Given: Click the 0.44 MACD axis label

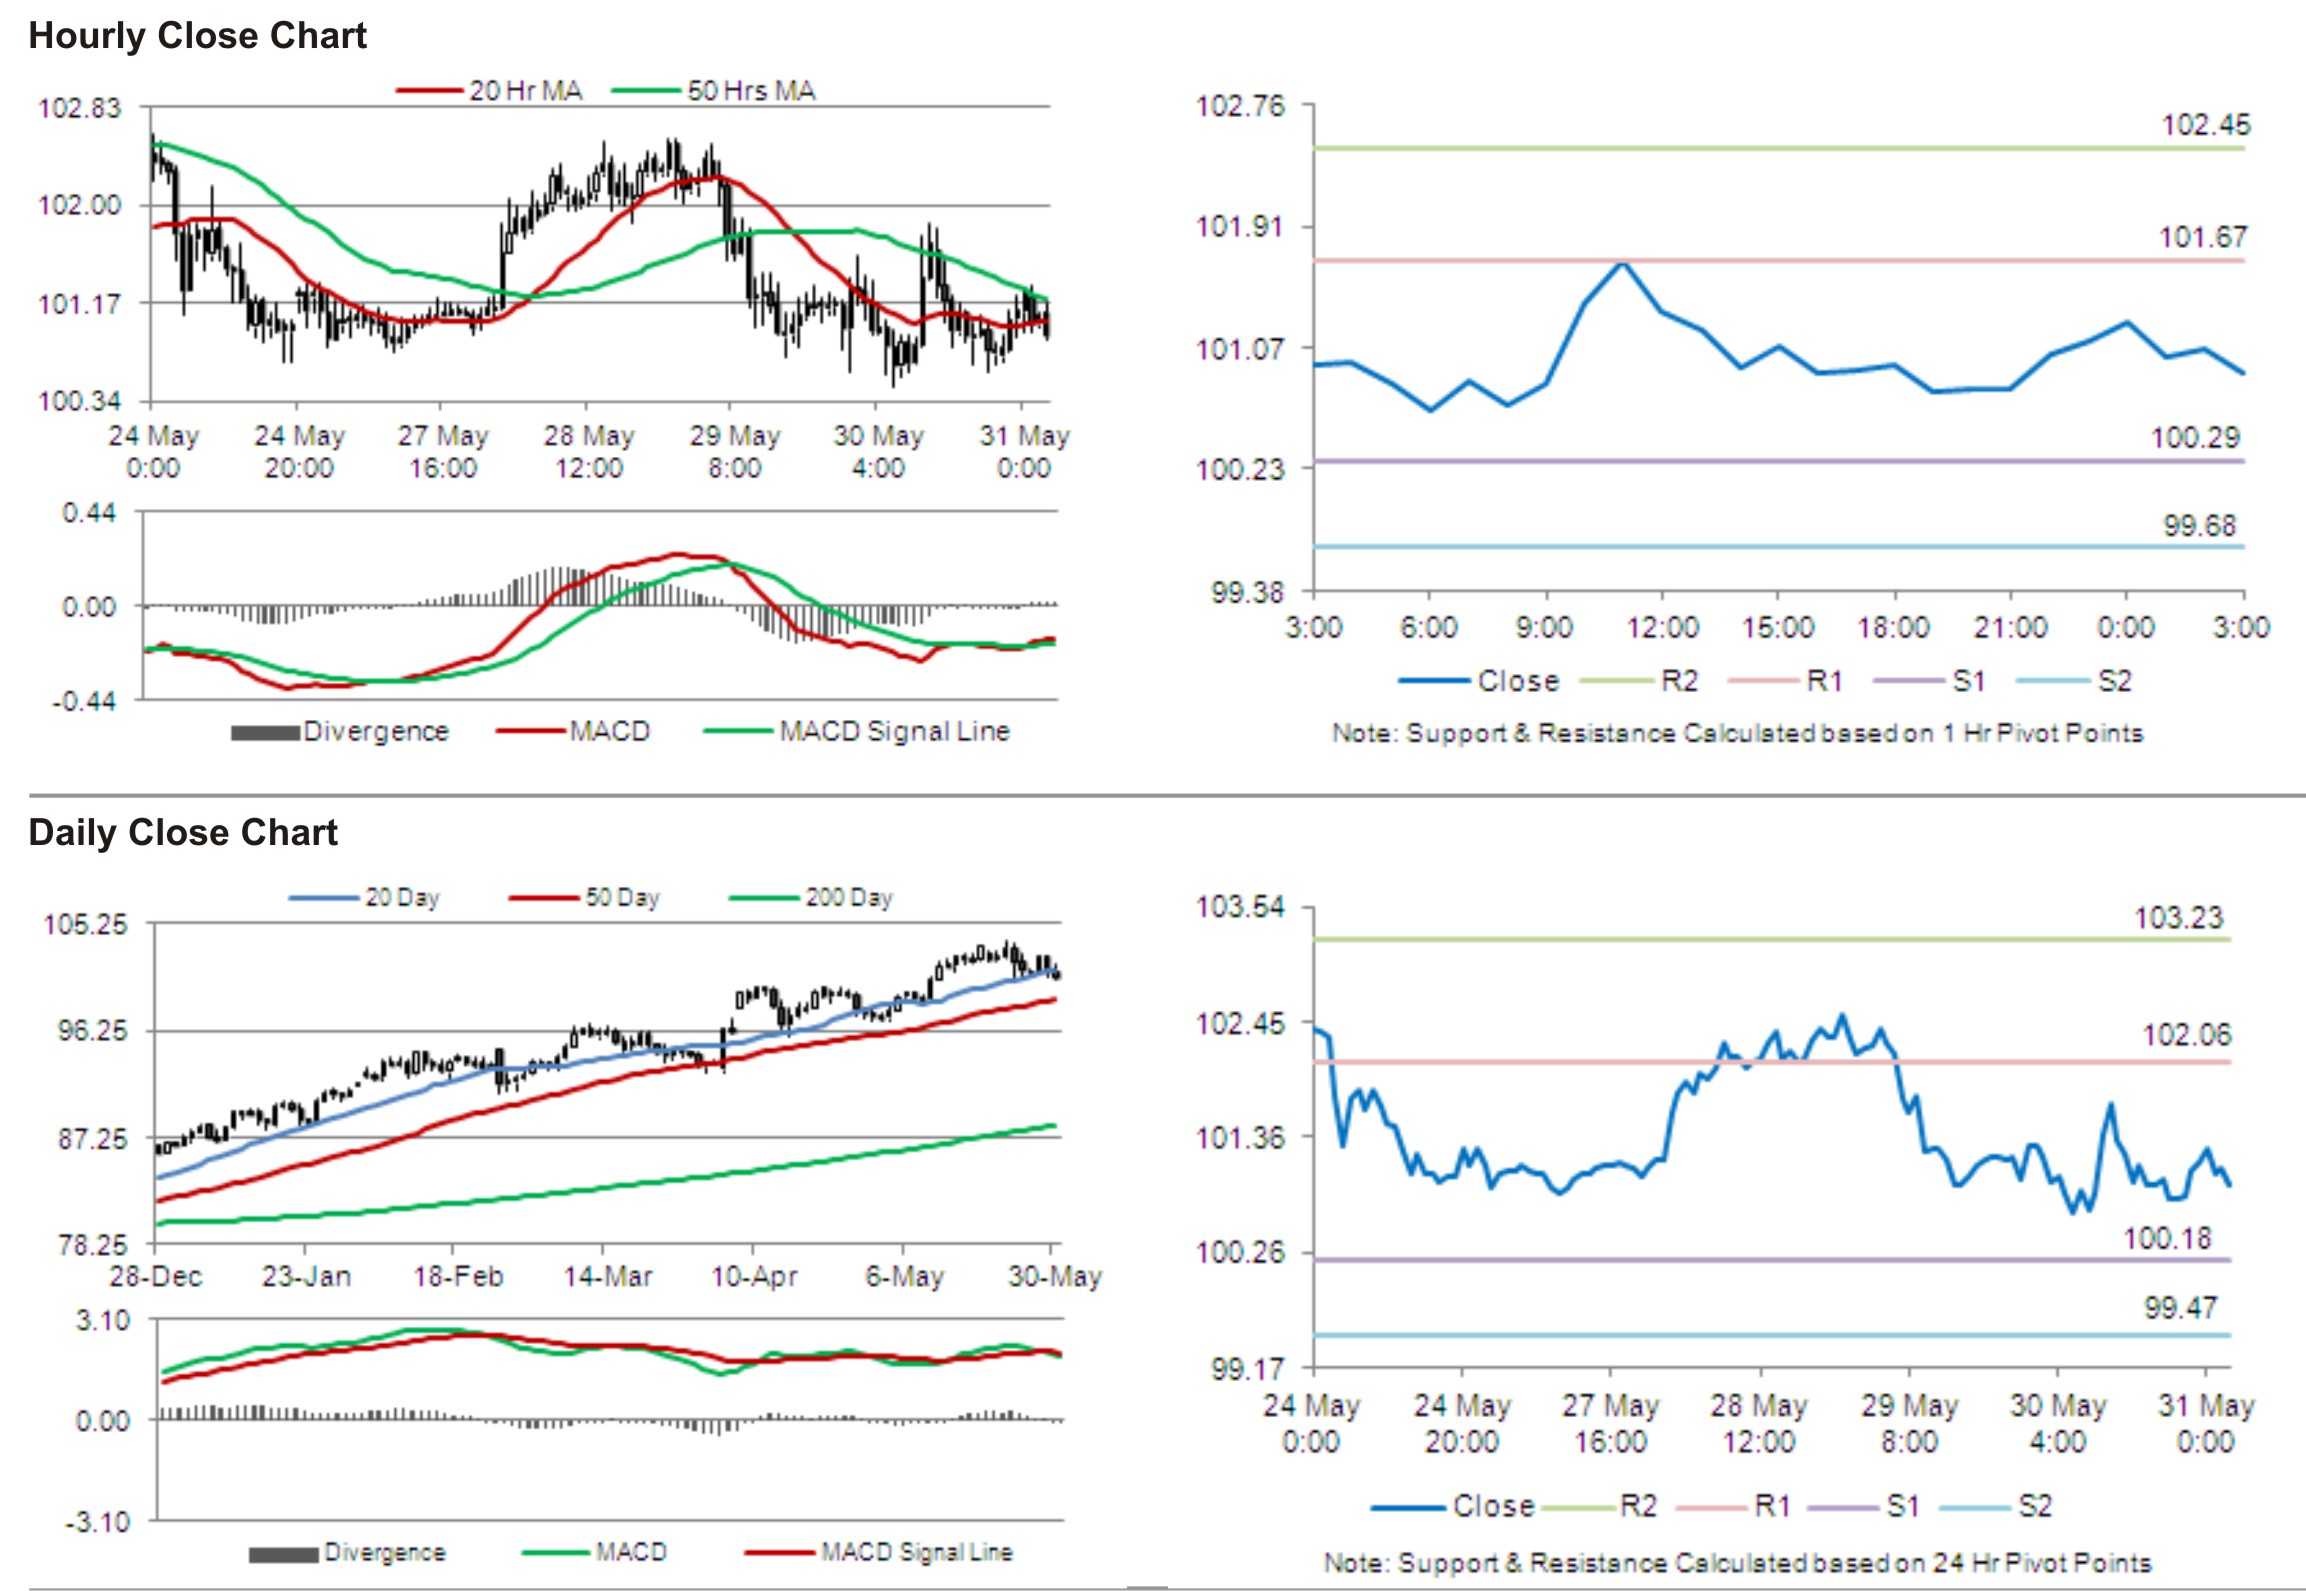Looking at the screenshot, I should (89, 513).
